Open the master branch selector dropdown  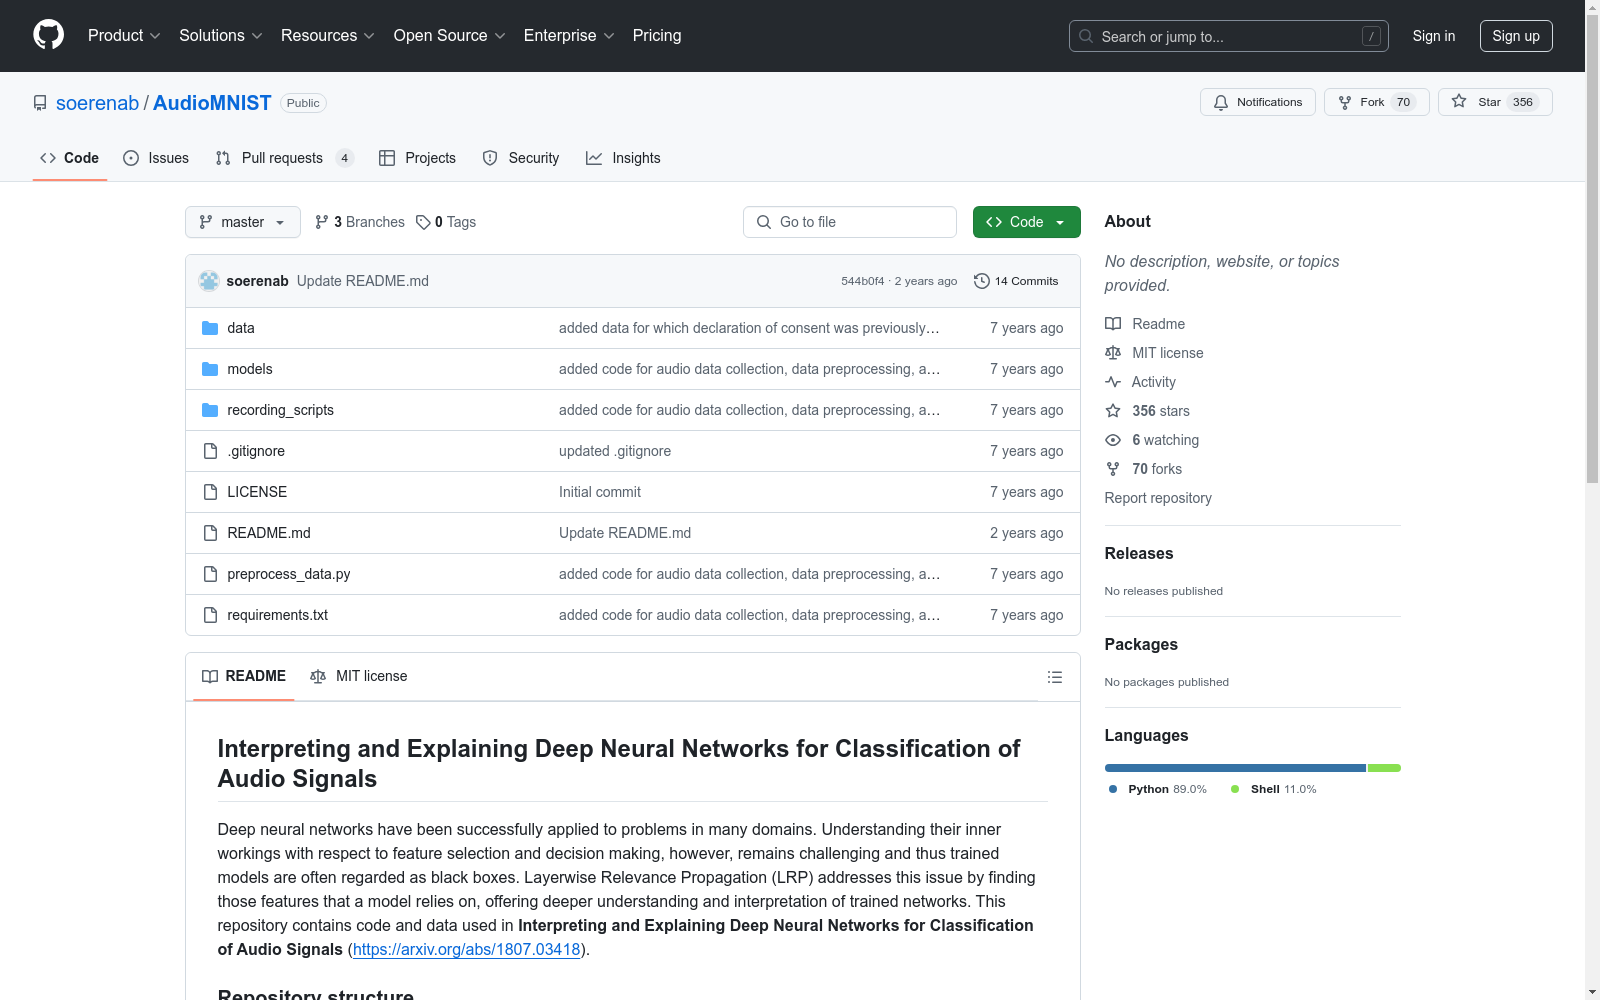pyautogui.click(x=243, y=222)
